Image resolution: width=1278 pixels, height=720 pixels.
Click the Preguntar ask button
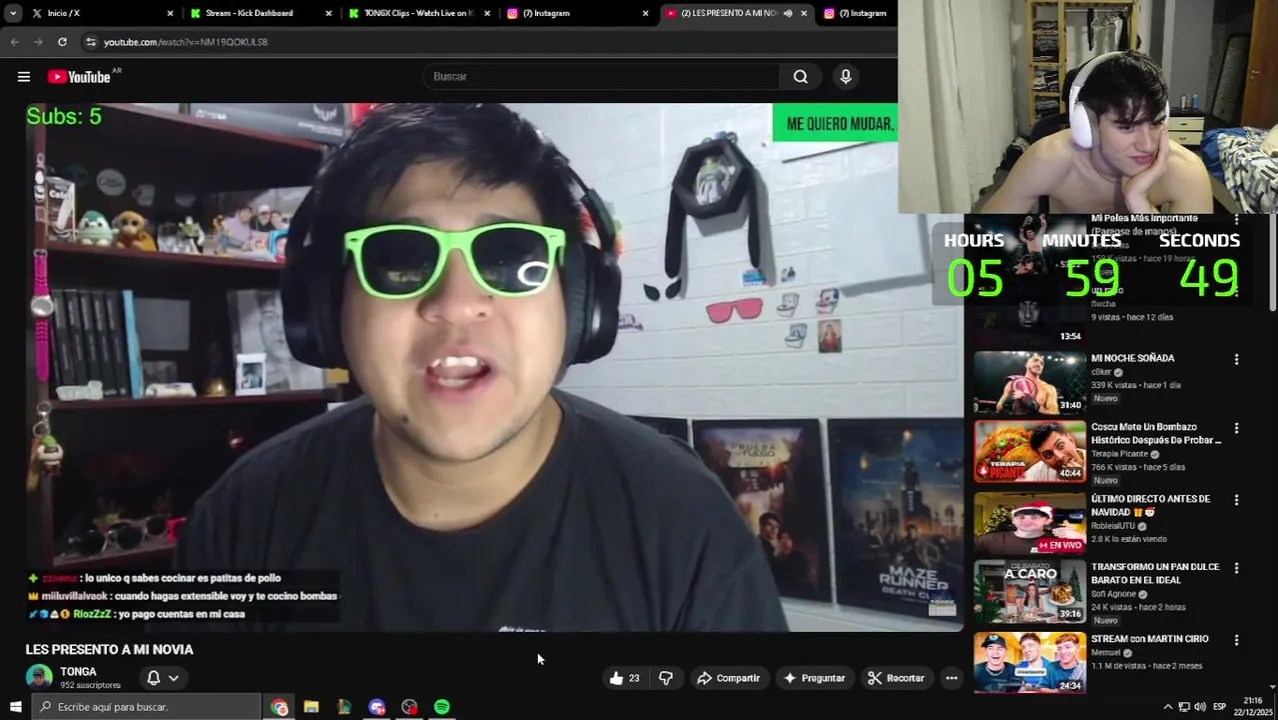pyautogui.click(x=813, y=678)
